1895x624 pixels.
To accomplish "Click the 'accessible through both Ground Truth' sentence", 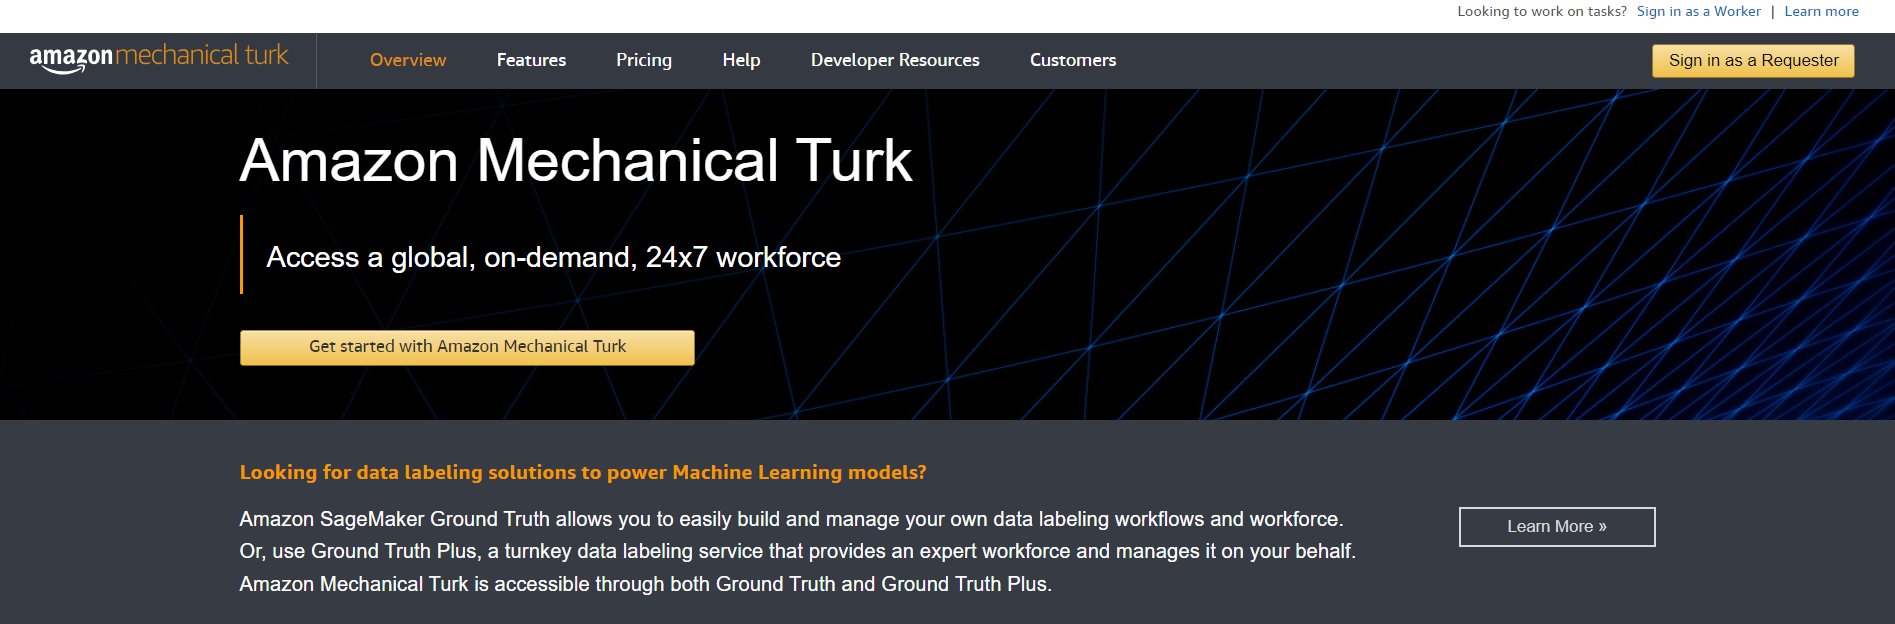I will 646,584.
